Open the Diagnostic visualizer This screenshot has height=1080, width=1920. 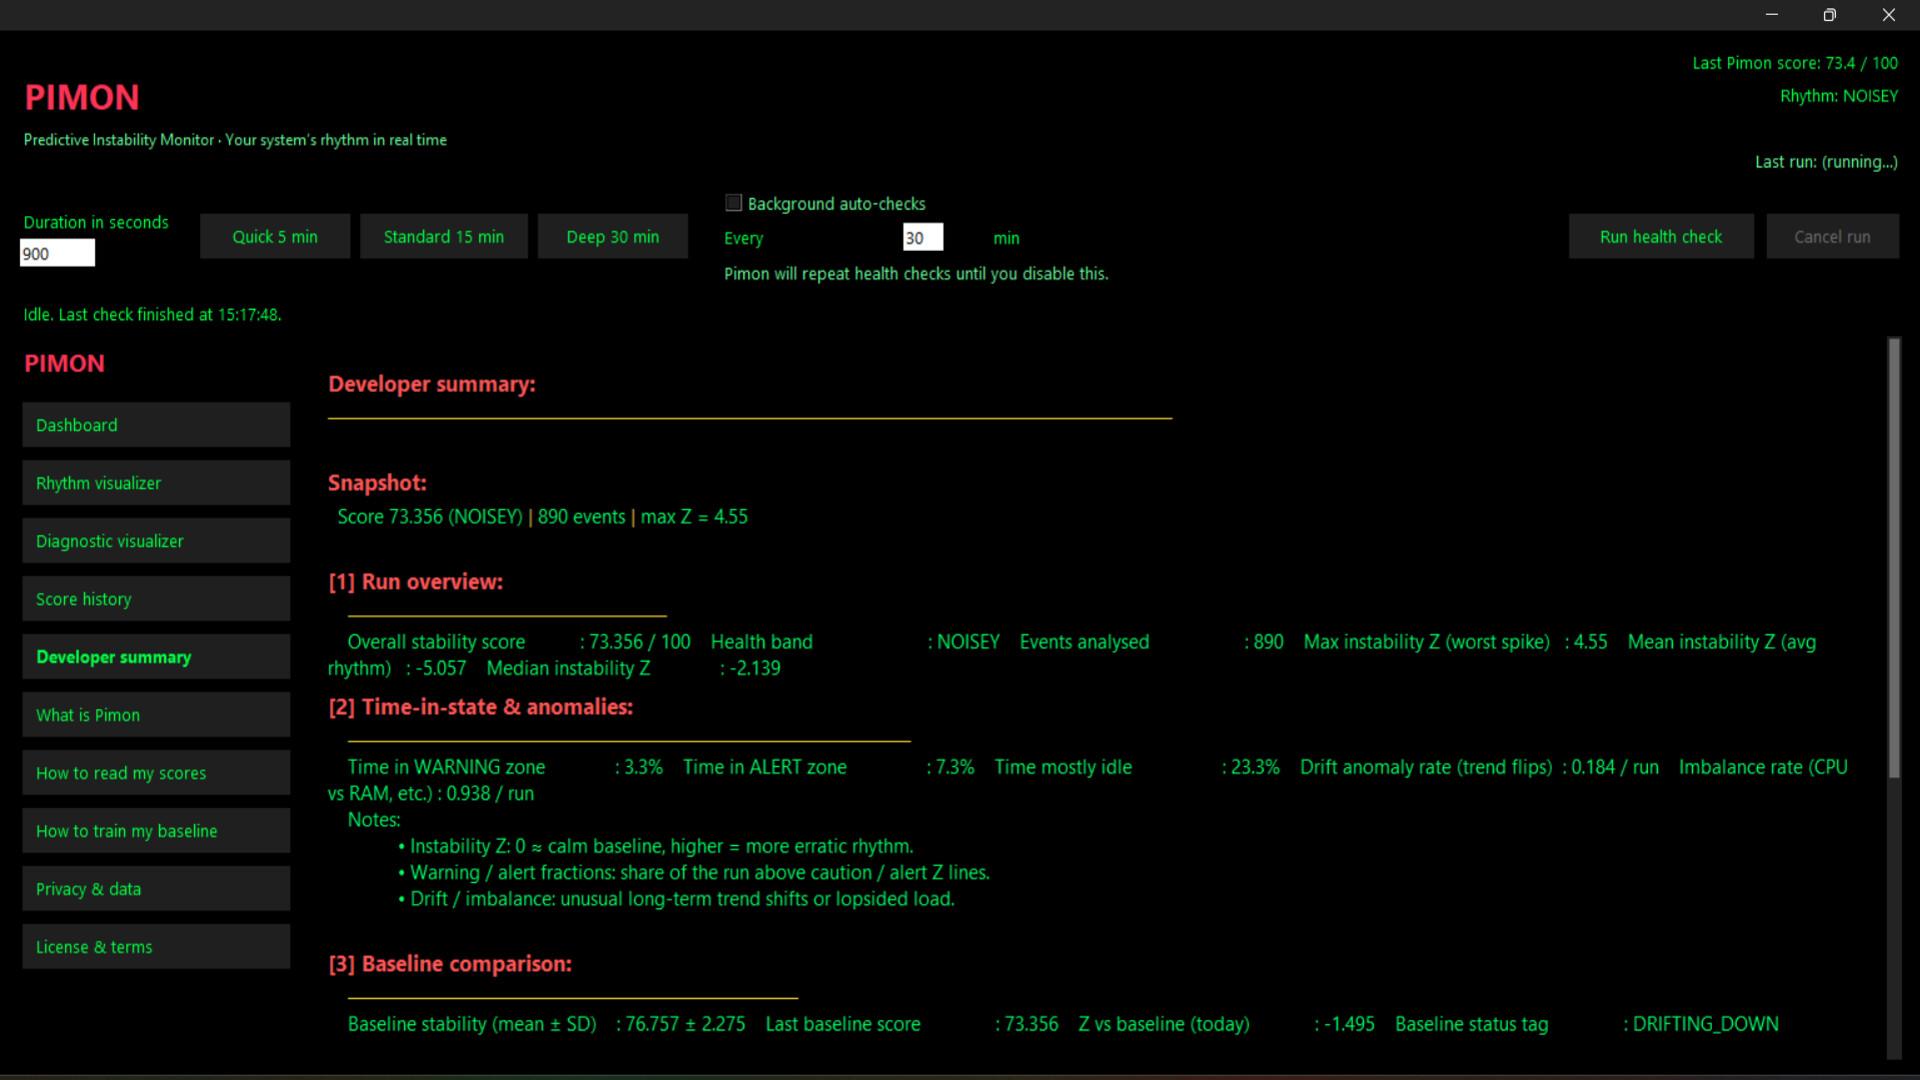(x=155, y=540)
